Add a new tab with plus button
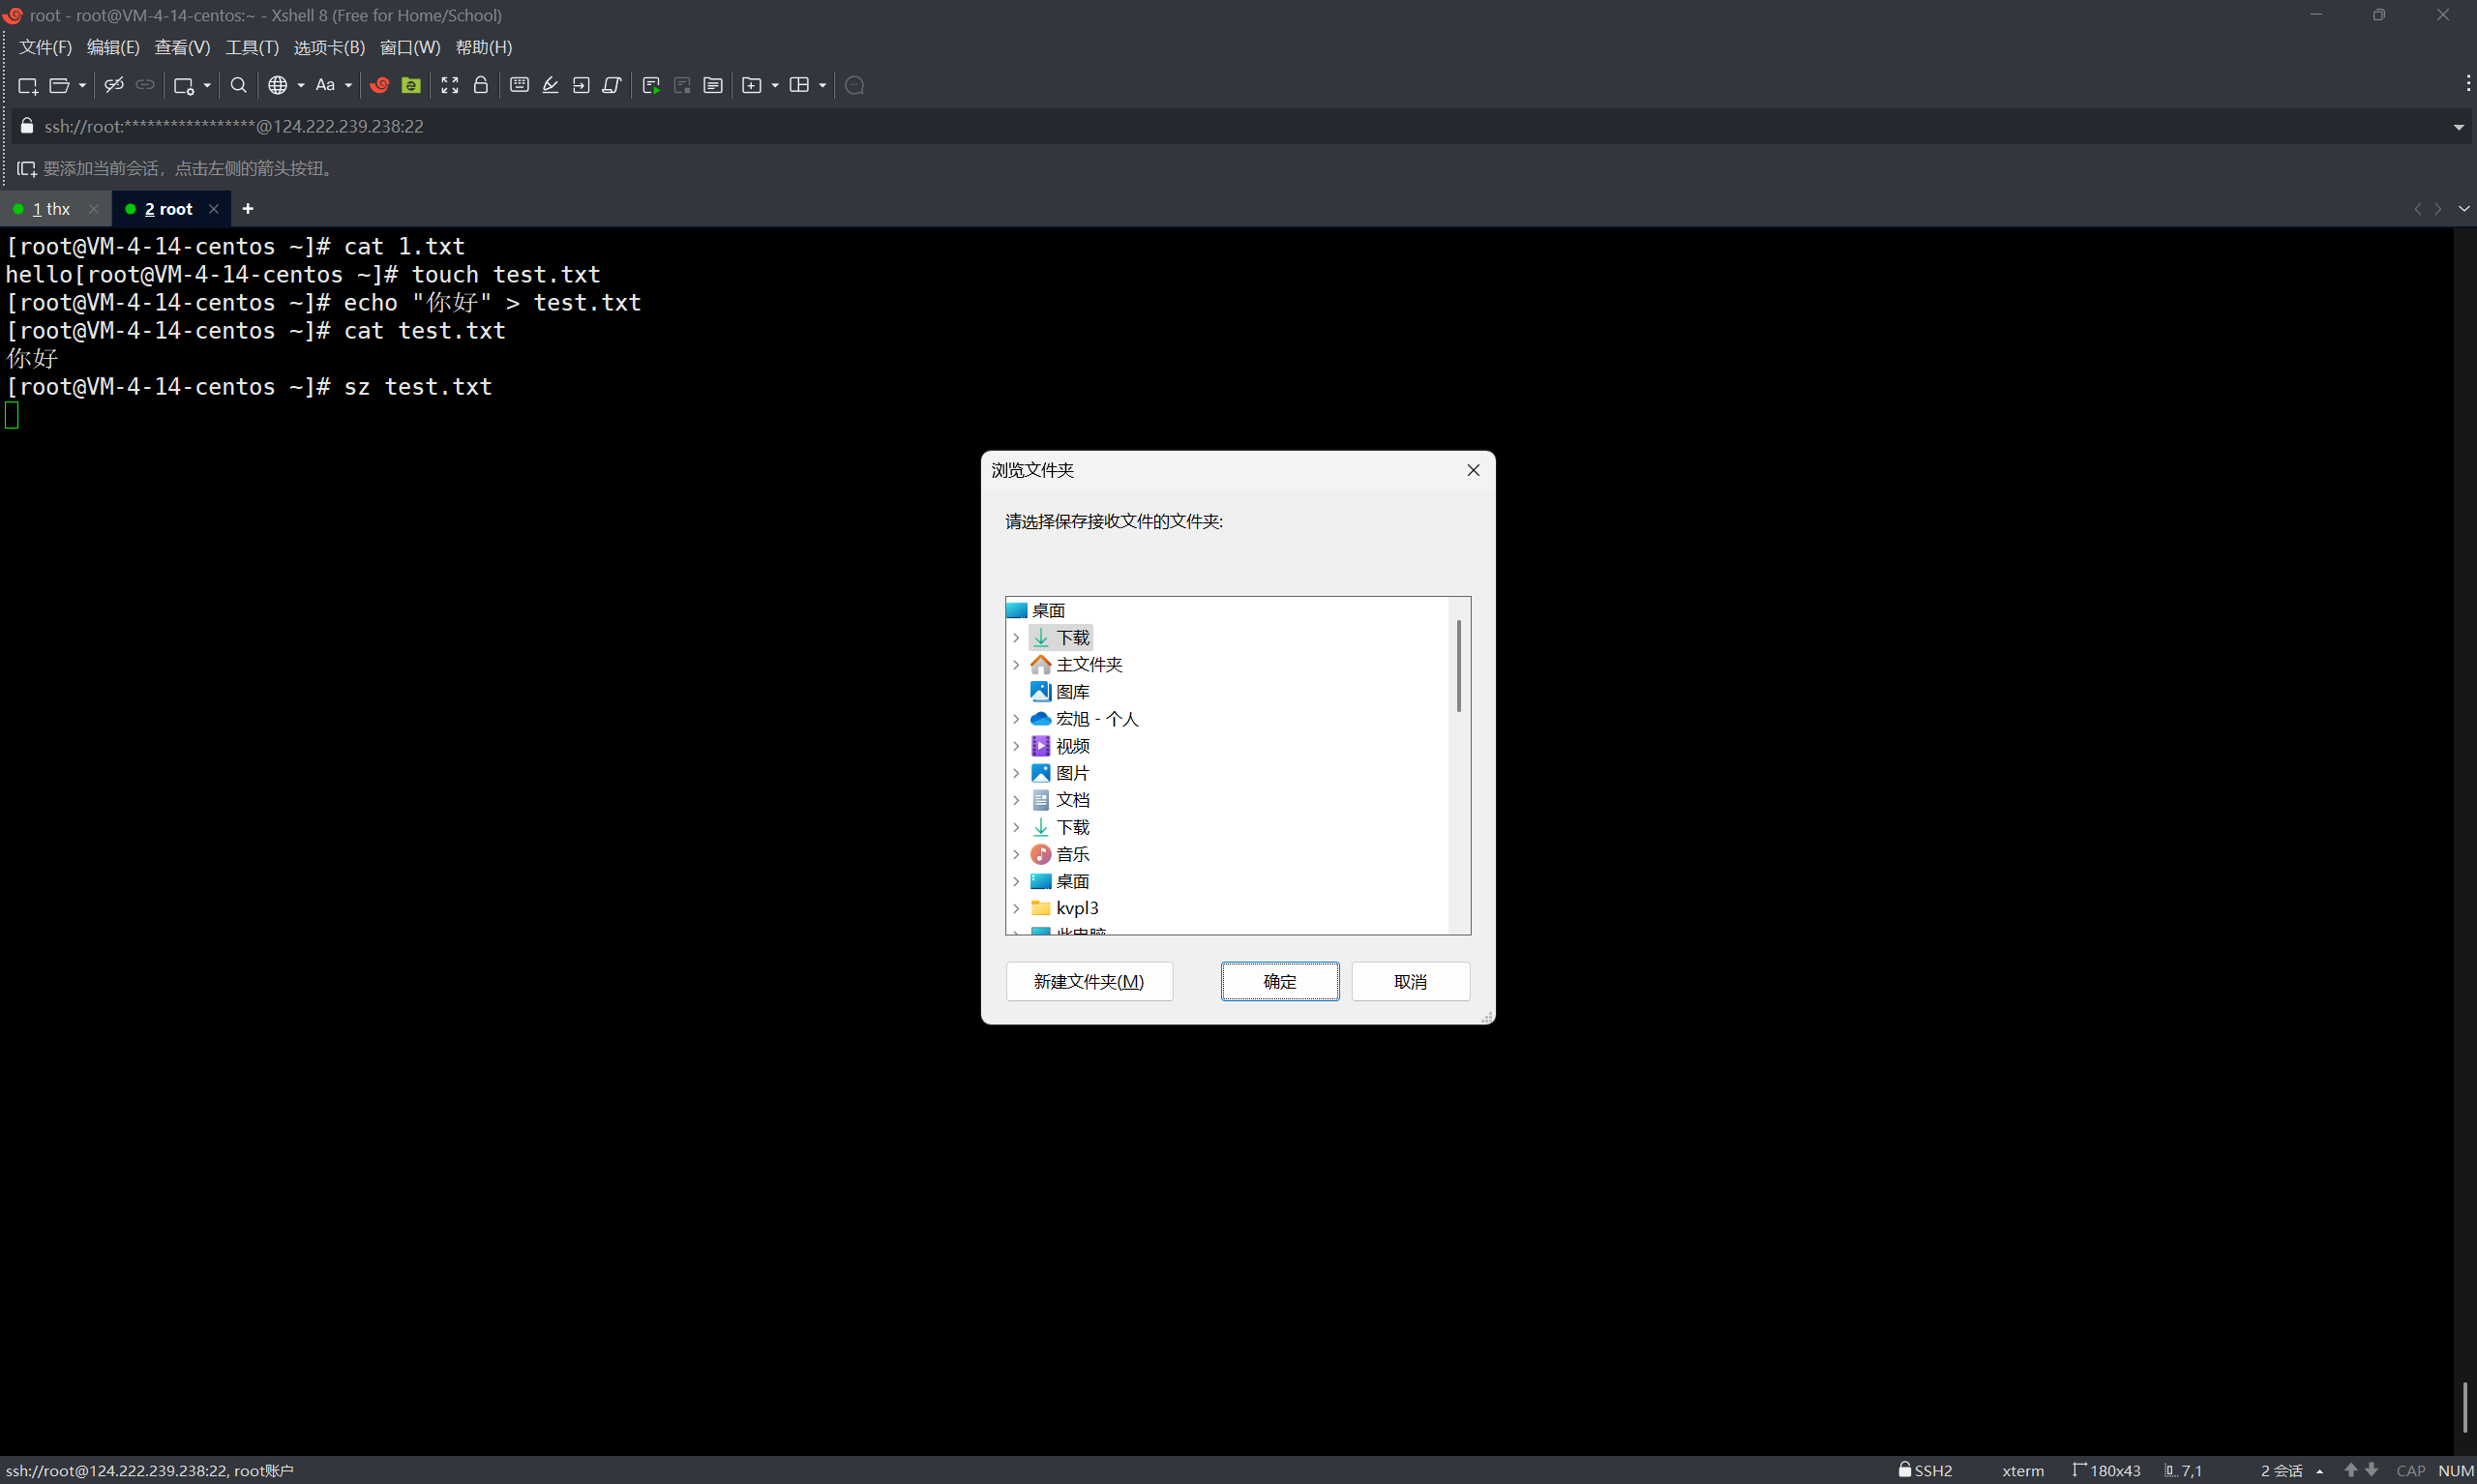The height and width of the screenshot is (1484, 2477). 248,209
